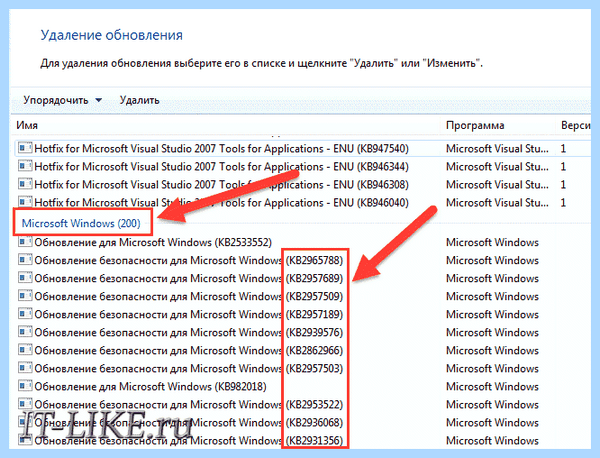Select security update KB2957503
Screen dimensions: 600x458
[189, 368]
